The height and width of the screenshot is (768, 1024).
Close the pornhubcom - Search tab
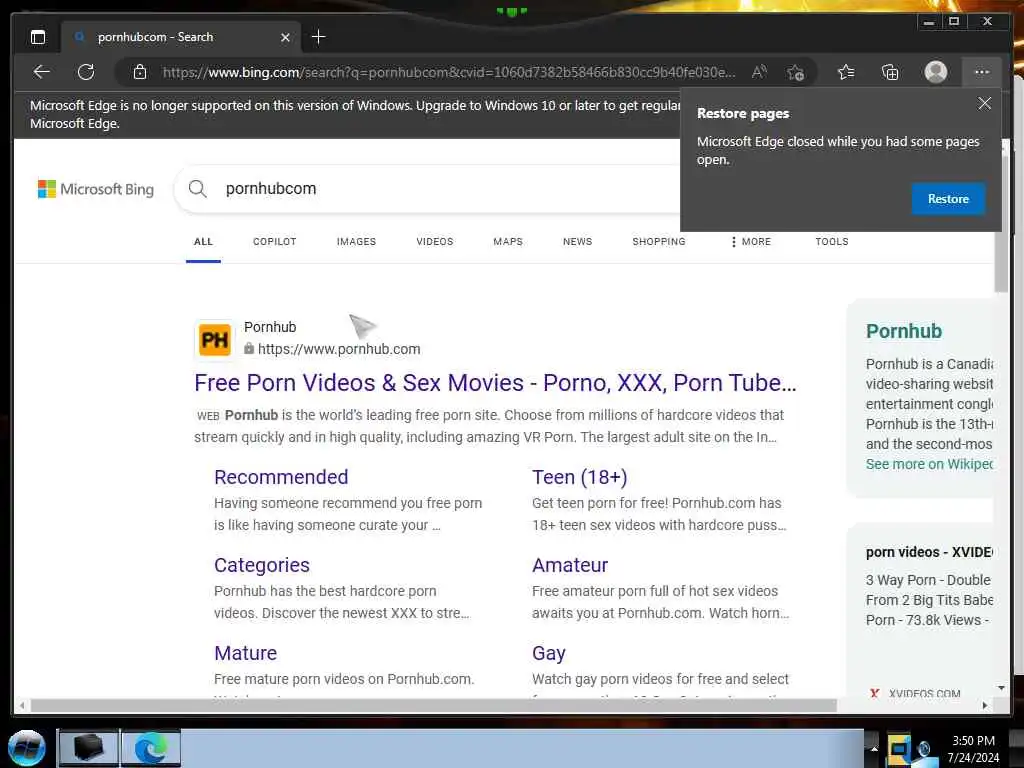pos(285,38)
